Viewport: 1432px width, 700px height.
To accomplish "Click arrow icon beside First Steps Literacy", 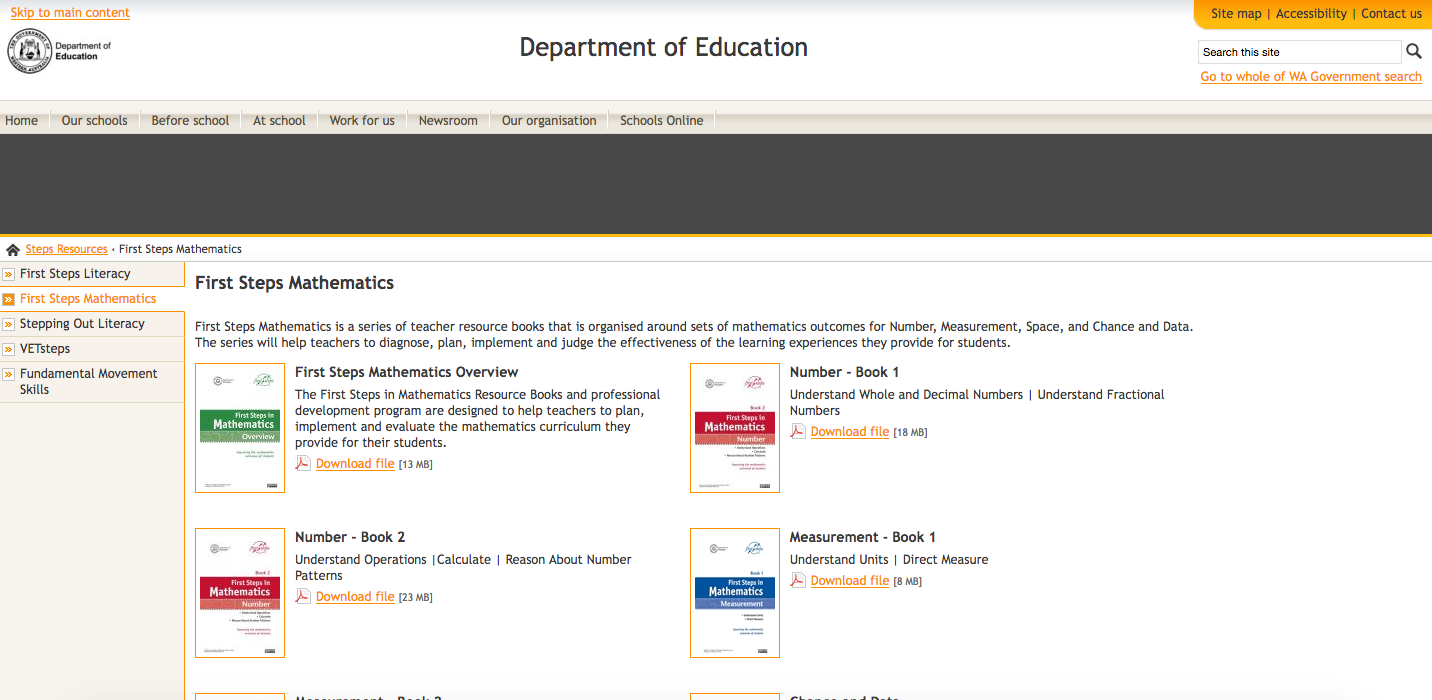I will (x=8, y=274).
